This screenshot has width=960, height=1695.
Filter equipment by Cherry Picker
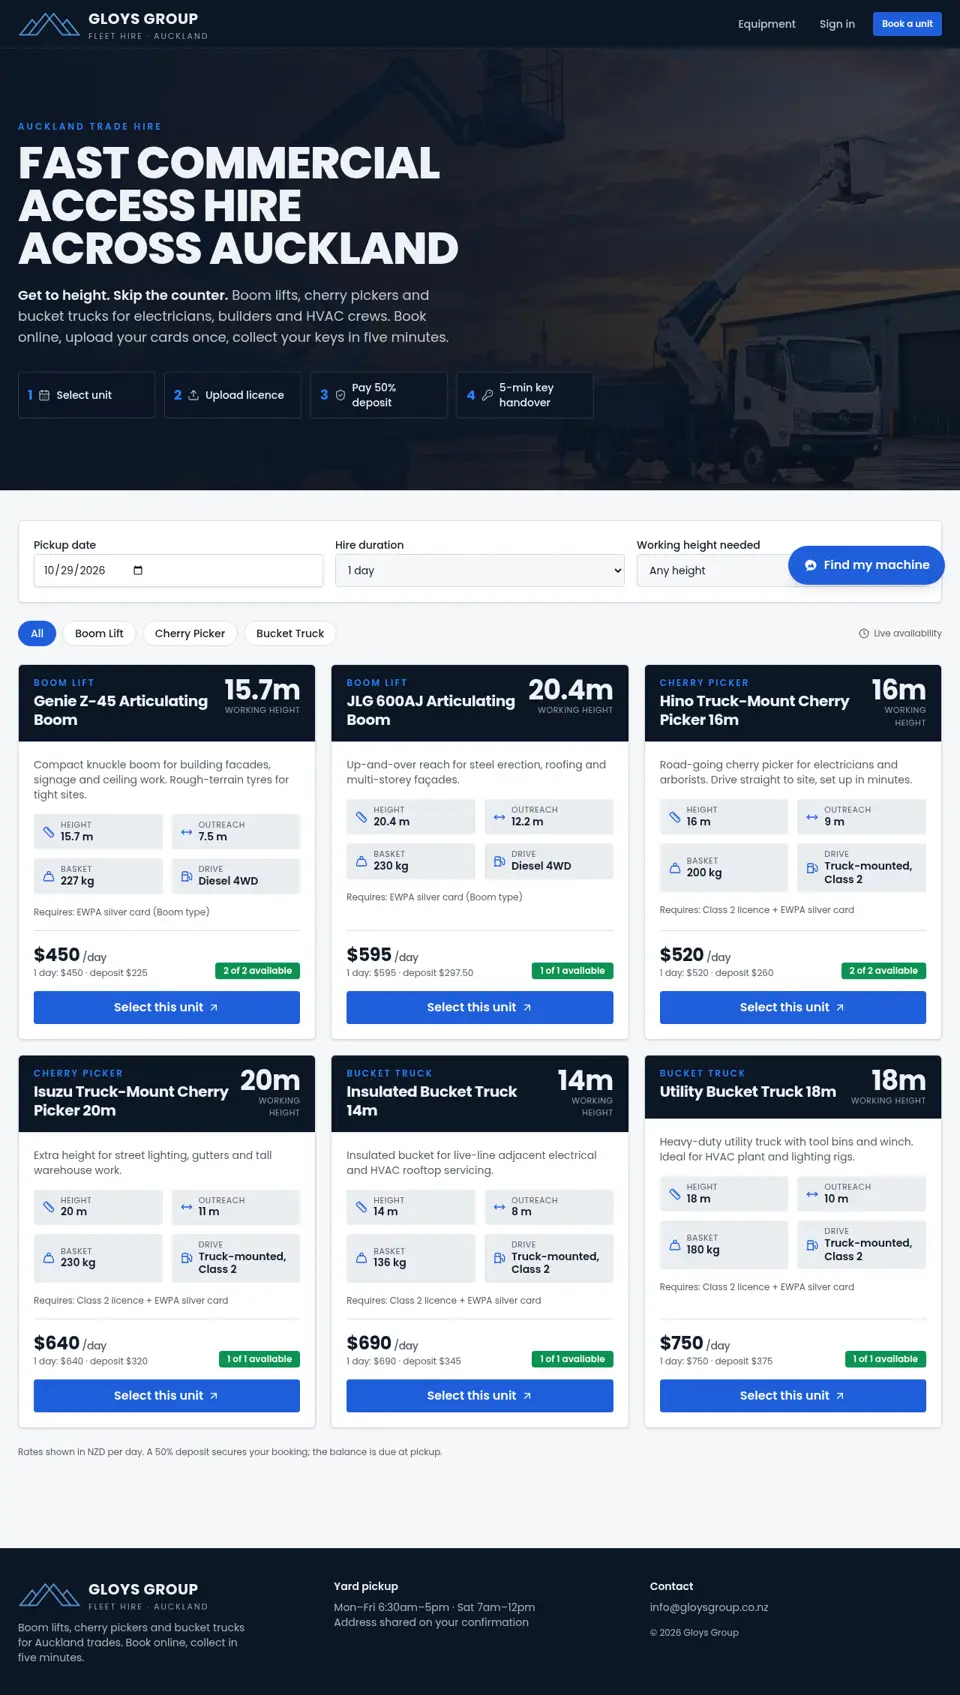pos(190,633)
